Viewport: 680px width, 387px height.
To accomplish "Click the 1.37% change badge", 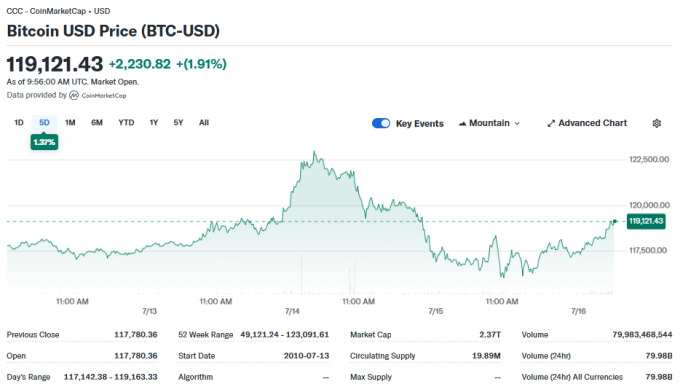I will pos(44,142).
